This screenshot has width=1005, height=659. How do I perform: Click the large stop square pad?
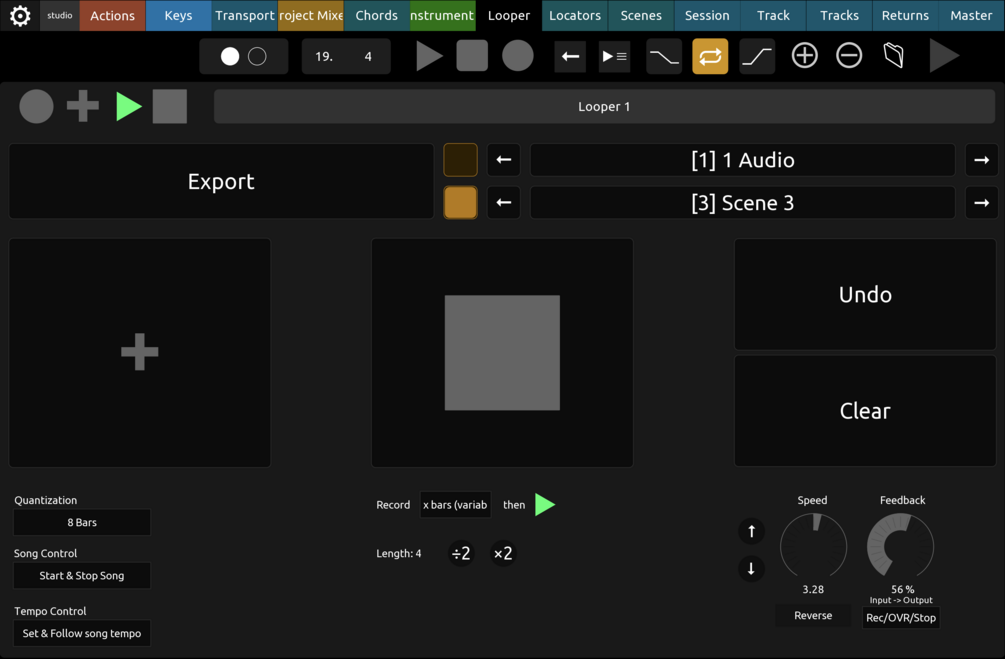point(502,353)
